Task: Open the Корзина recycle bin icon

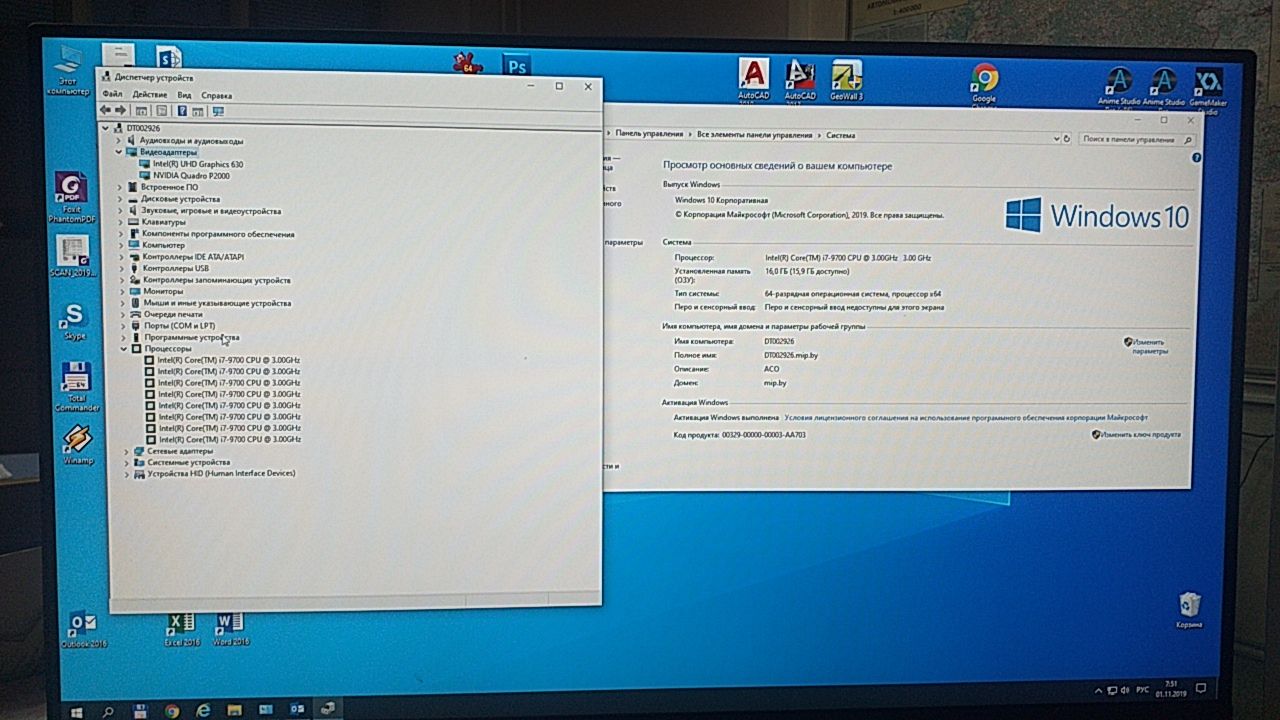Action: [1189, 611]
